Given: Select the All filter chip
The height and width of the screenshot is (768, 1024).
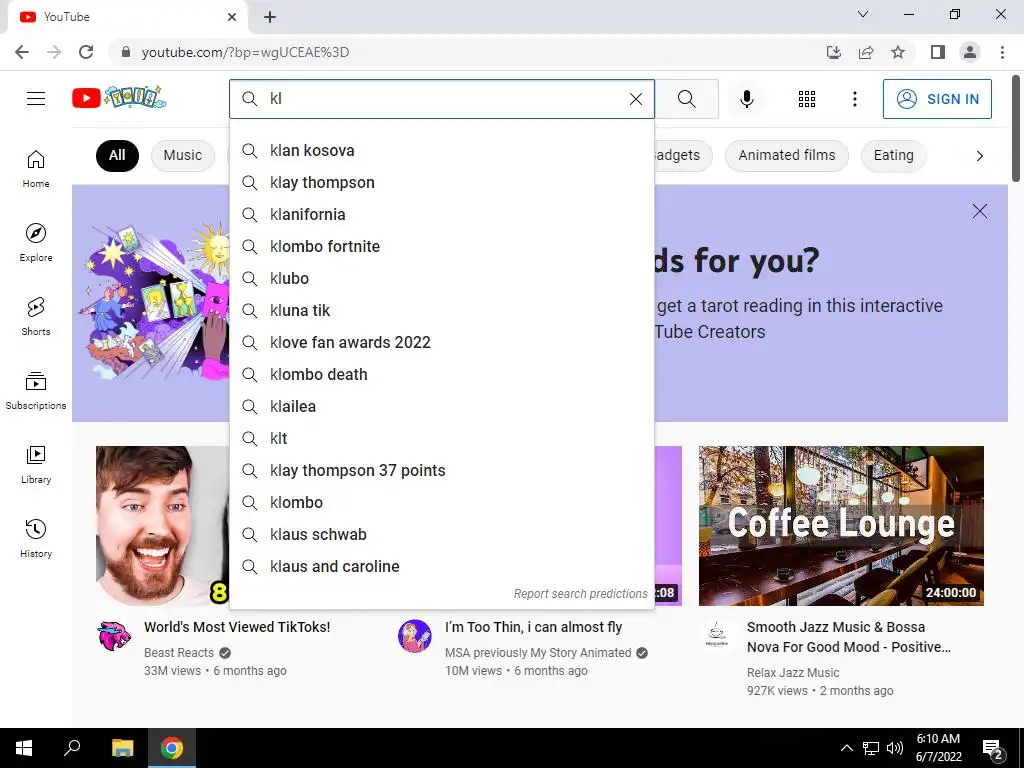Looking at the screenshot, I should tap(117, 155).
